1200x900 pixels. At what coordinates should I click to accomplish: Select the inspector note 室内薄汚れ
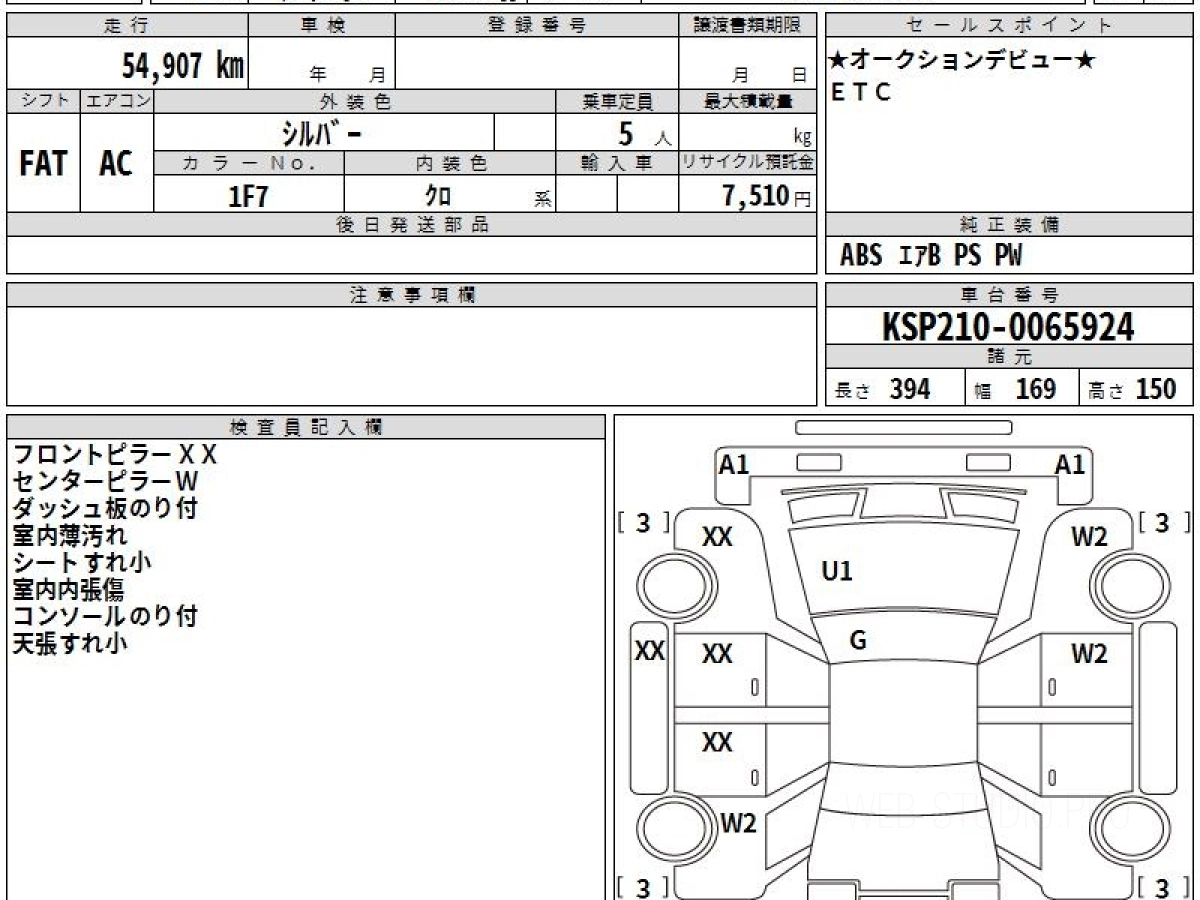click(x=69, y=536)
